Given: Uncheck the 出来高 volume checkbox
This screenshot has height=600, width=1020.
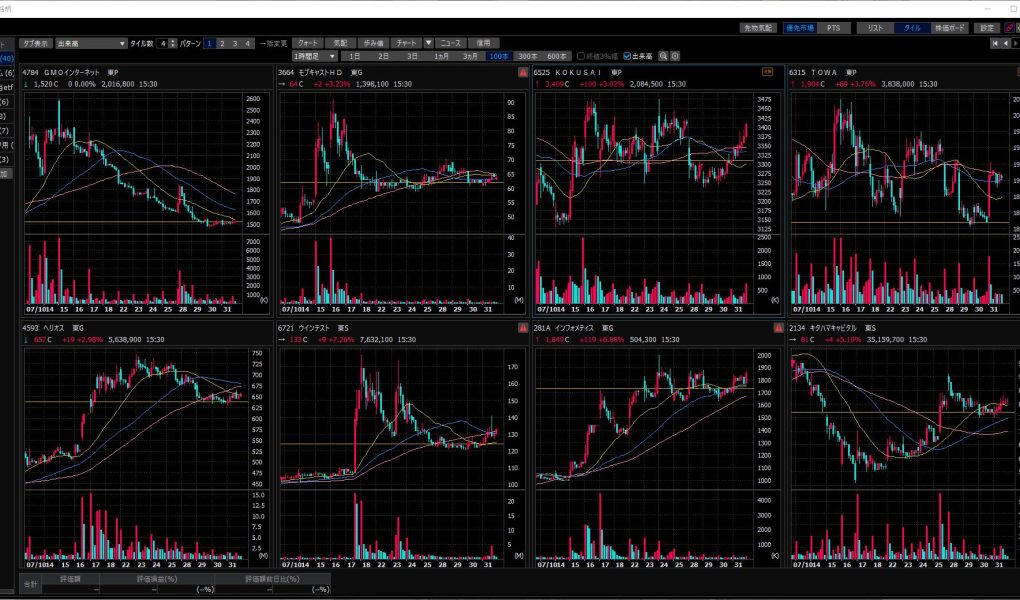Looking at the screenshot, I should click(x=627, y=56).
